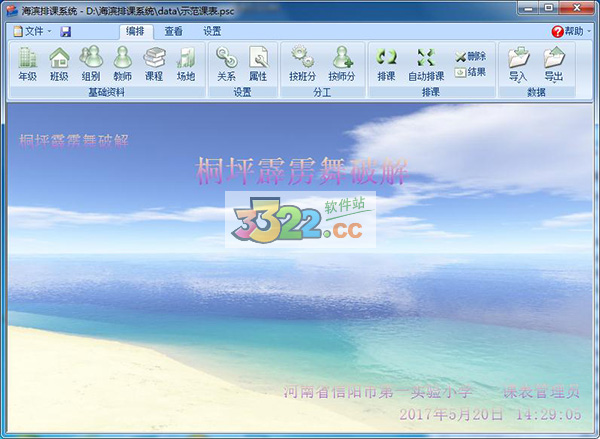This screenshot has width=600, height=439.
Task: Click the 删除 delete schedule item
Action: pyautogui.click(x=471, y=57)
